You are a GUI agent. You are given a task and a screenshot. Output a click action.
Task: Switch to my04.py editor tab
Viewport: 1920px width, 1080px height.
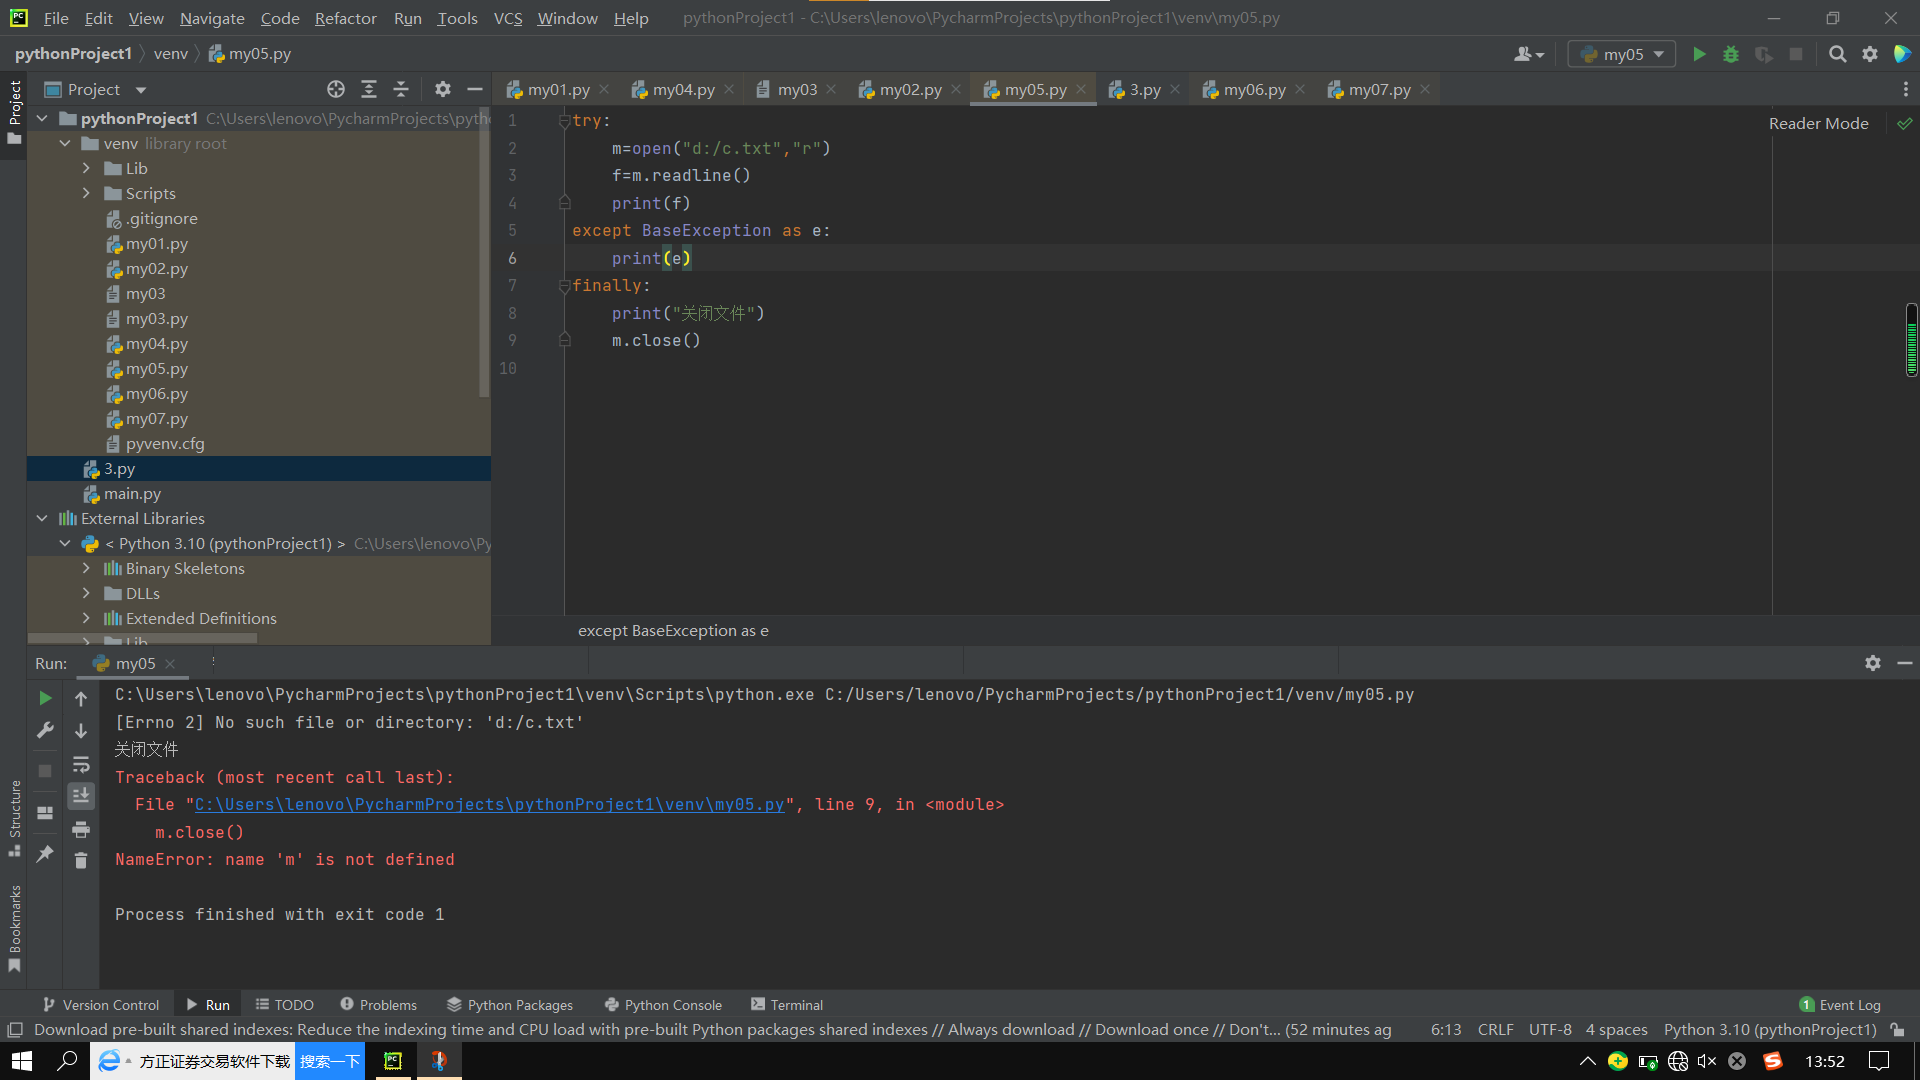683,89
